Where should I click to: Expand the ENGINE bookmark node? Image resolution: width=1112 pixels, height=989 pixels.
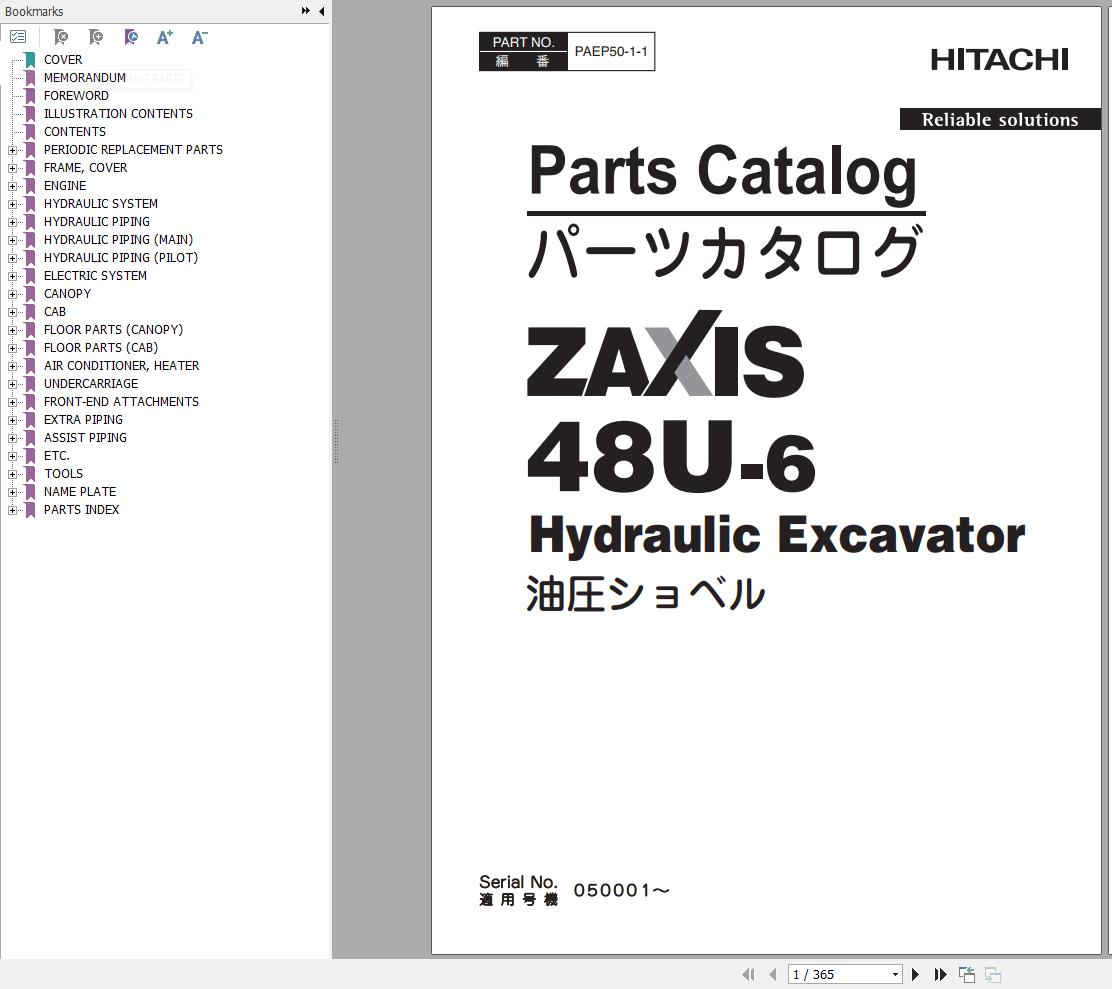pyautogui.click(x=12, y=186)
